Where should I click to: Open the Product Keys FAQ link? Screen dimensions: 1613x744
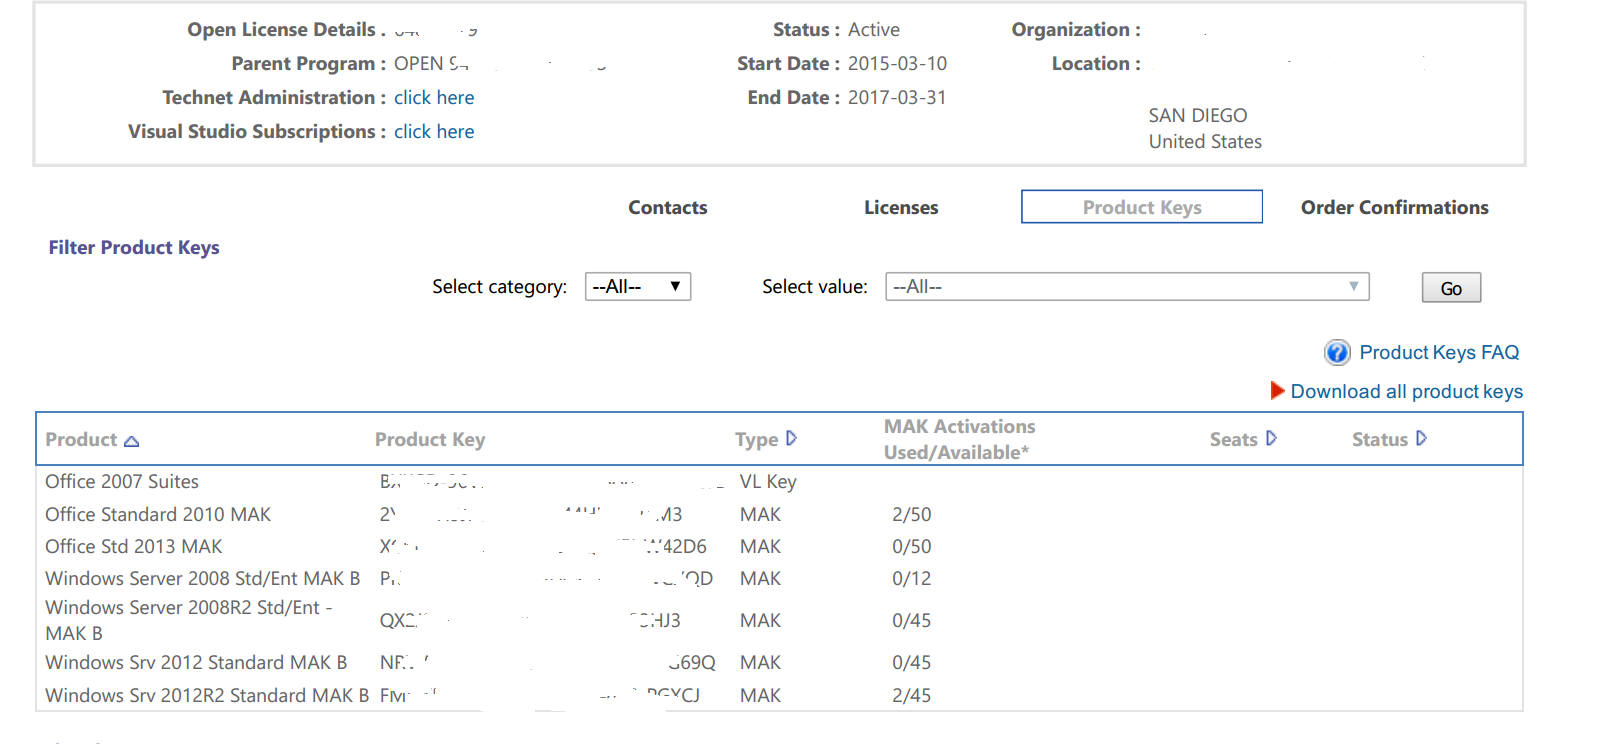click(1439, 352)
